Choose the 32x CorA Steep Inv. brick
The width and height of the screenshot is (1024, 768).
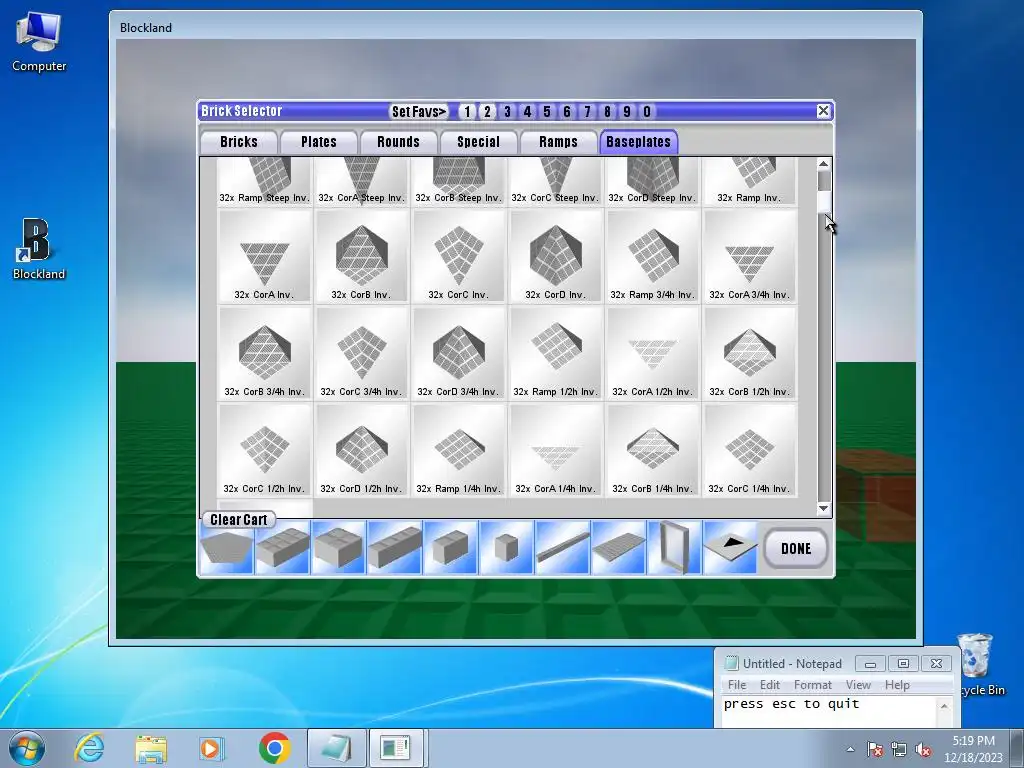361,182
